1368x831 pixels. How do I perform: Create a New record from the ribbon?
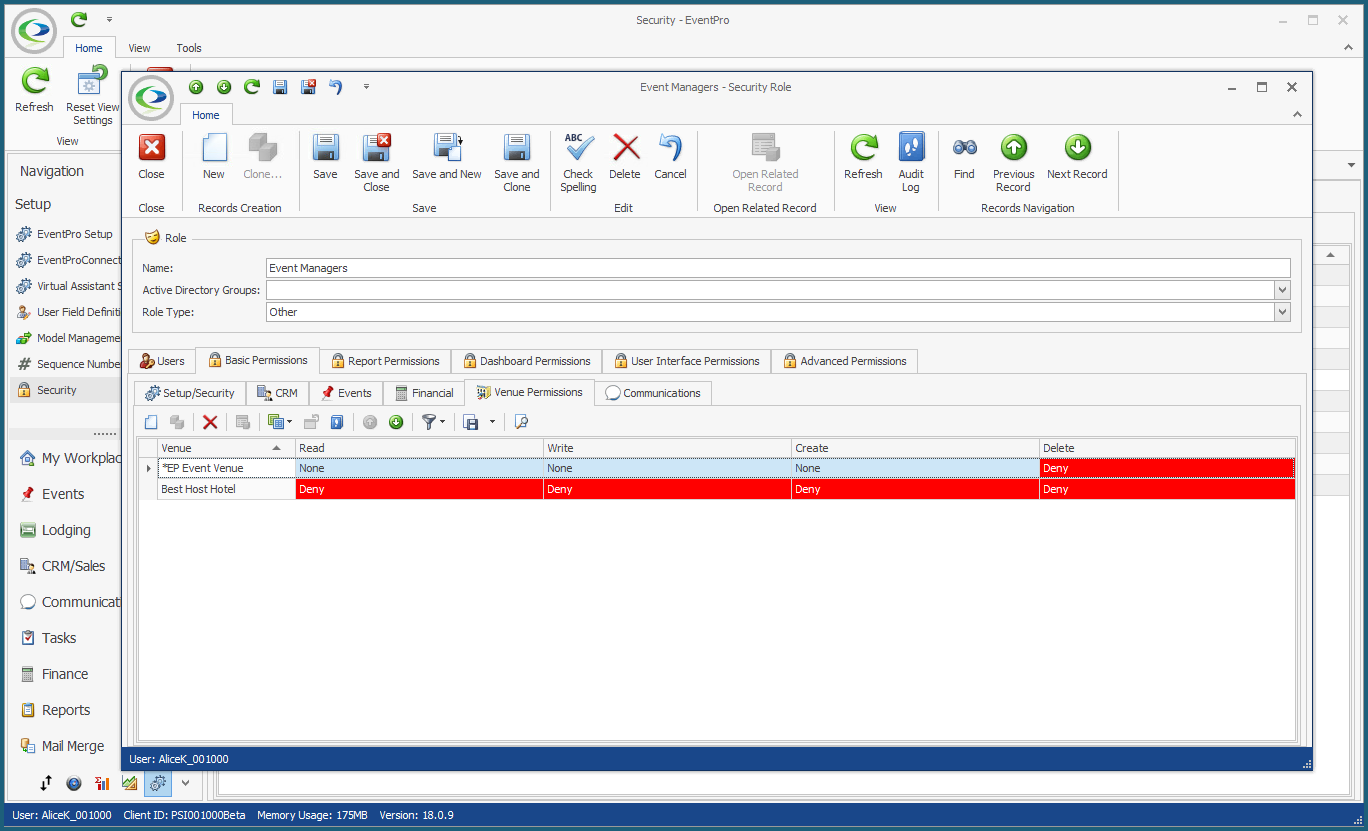click(214, 158)
